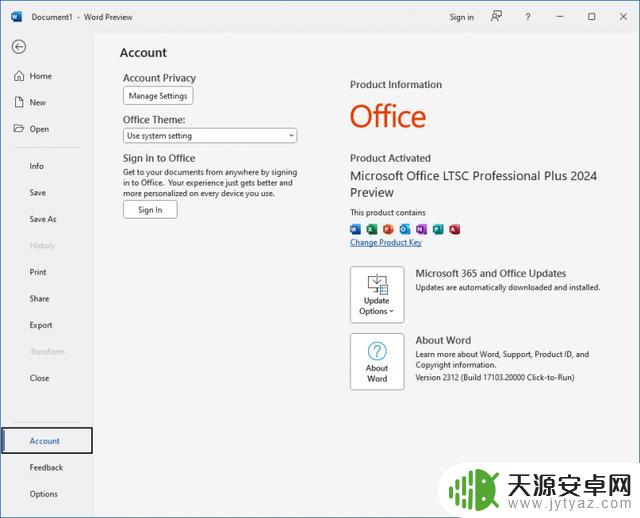Click the back arrow to return to document

pyautogui.click(x=19, y=47)
